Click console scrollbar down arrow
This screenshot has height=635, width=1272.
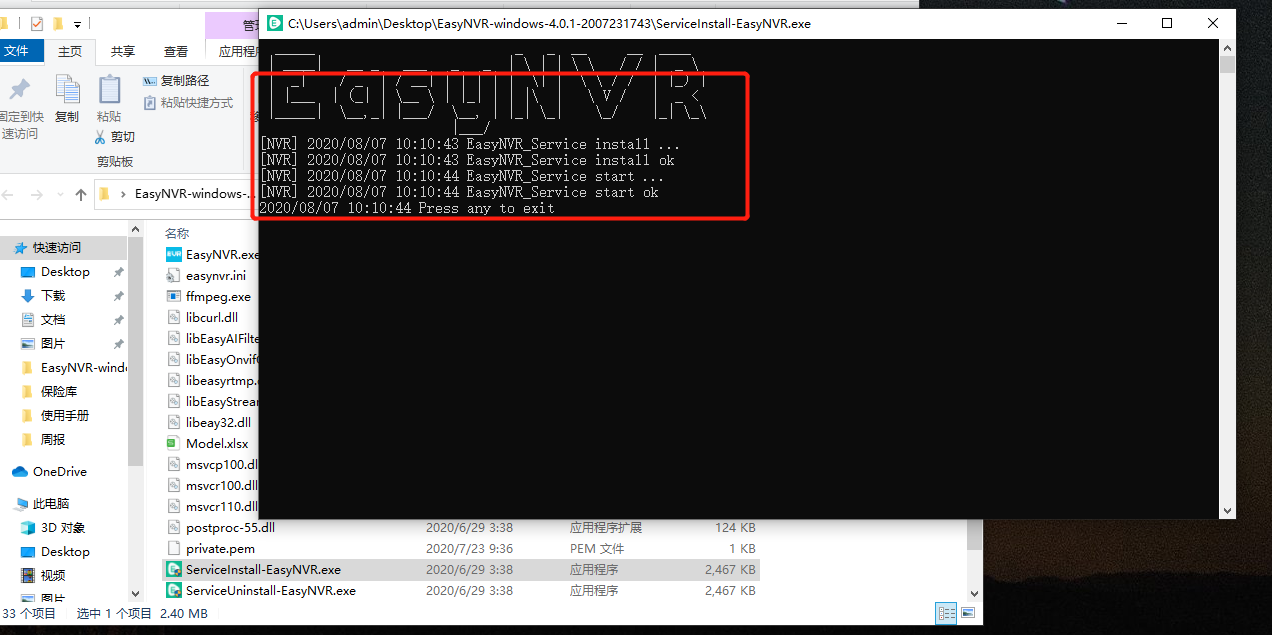click(x=1228, y=511)
